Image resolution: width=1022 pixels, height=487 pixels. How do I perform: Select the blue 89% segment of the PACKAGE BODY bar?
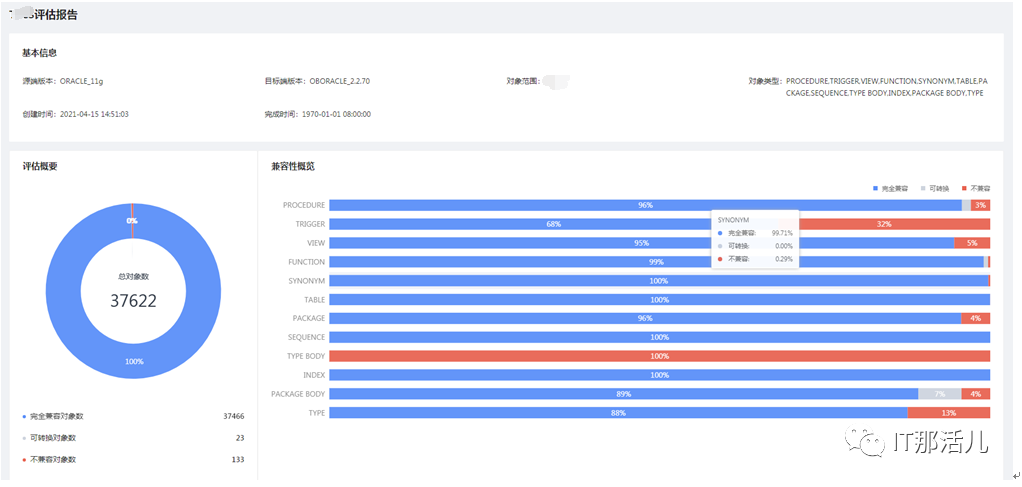coord(624,394)
